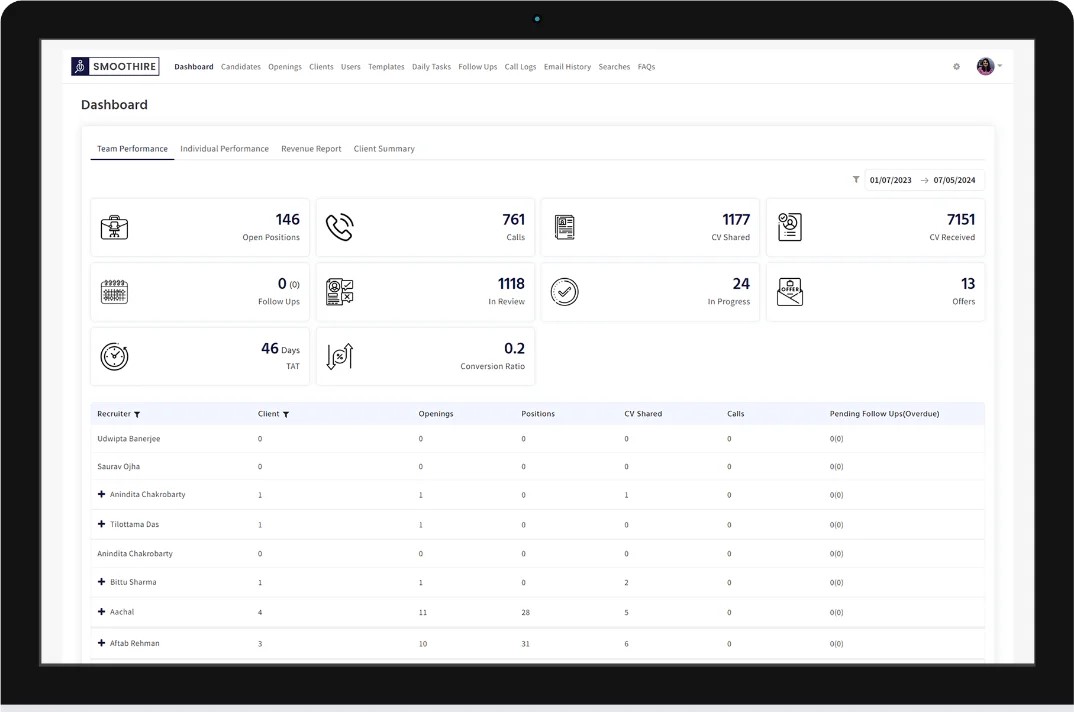Screen dimensions: 1074x712
Task: Click the Offers envelope icon
Action: pyautogui.click(x=790, y=292)
